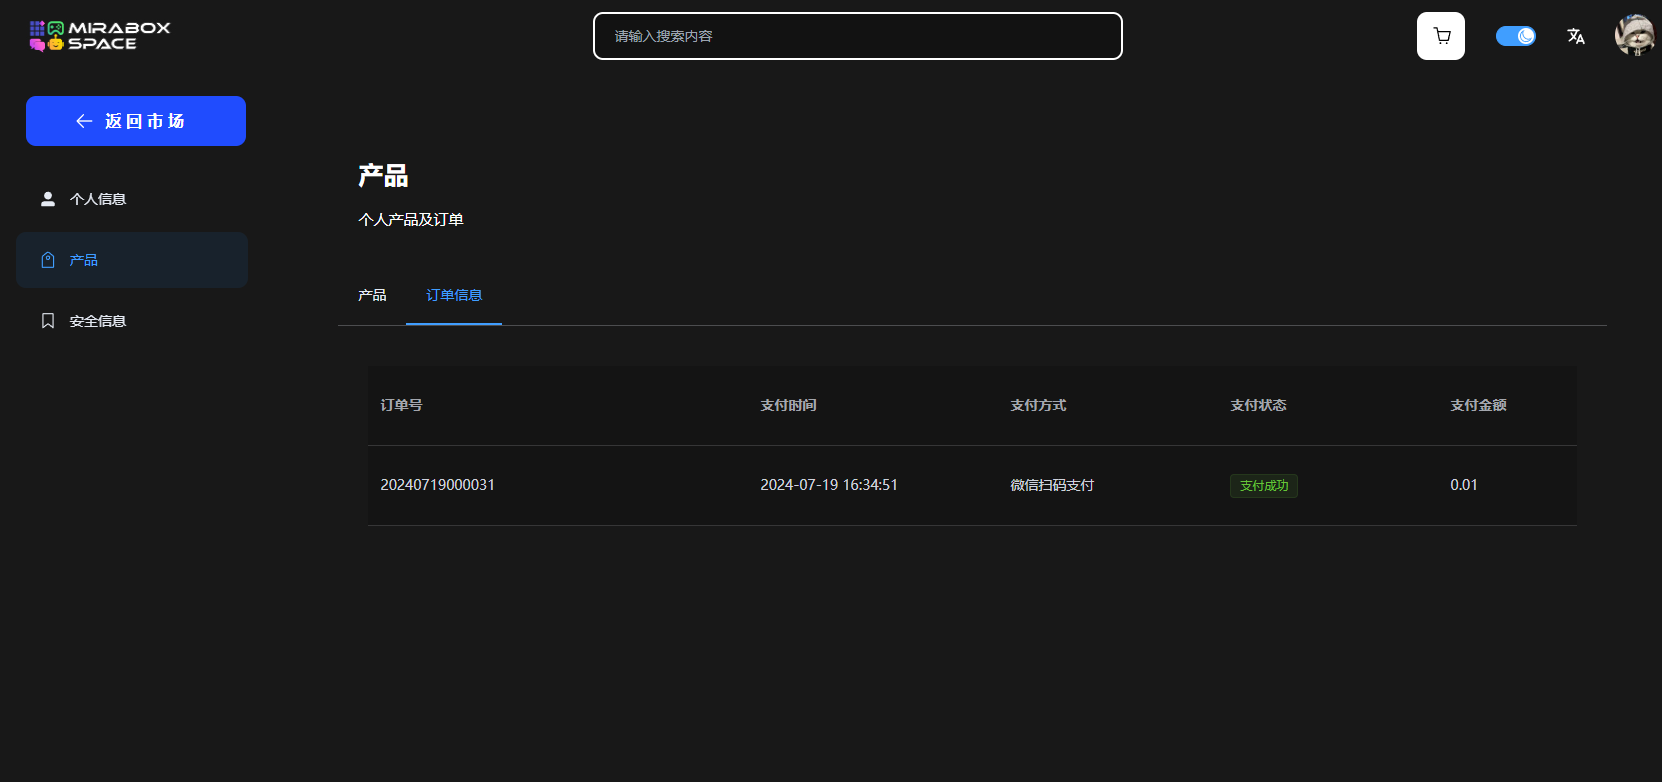Click the tag icon beside 产品
This screenshot has width=1662, height=782.
pos(47,260)
